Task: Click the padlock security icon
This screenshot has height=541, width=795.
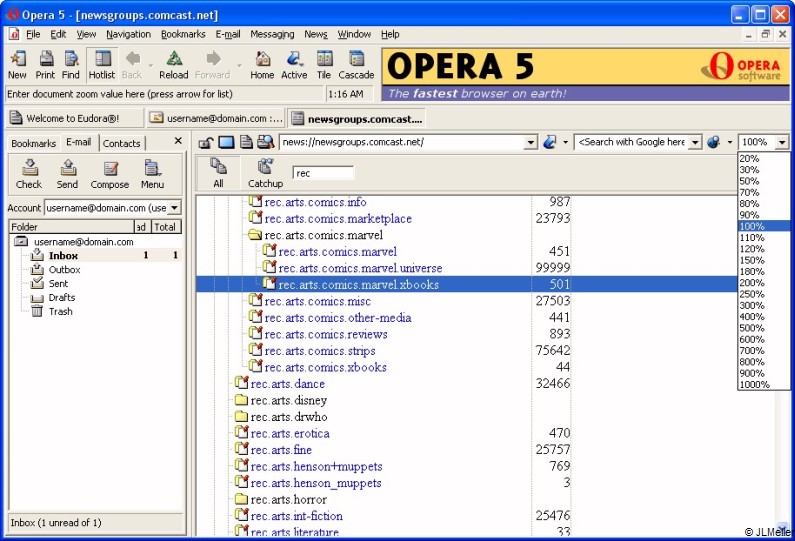Action: point(205,142)
